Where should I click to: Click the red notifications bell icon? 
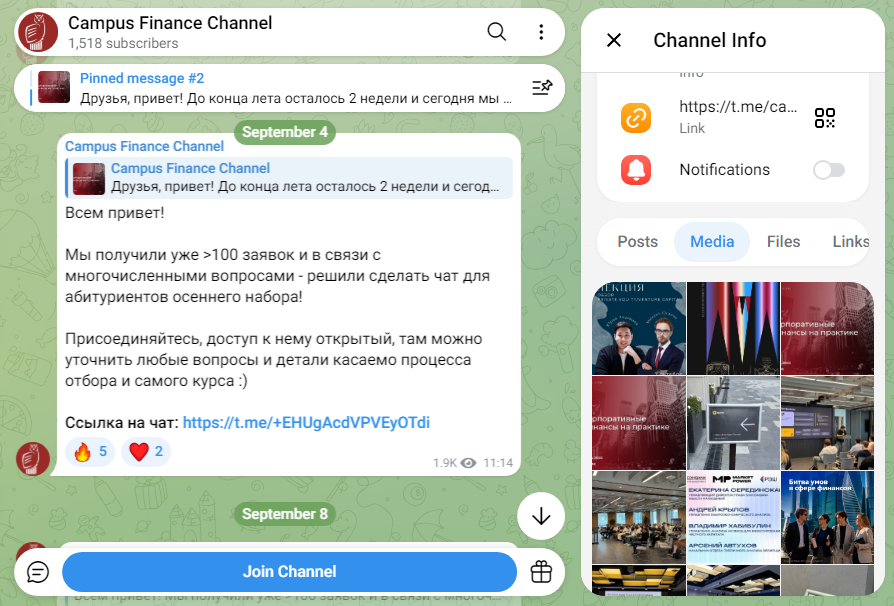point(636,170)
